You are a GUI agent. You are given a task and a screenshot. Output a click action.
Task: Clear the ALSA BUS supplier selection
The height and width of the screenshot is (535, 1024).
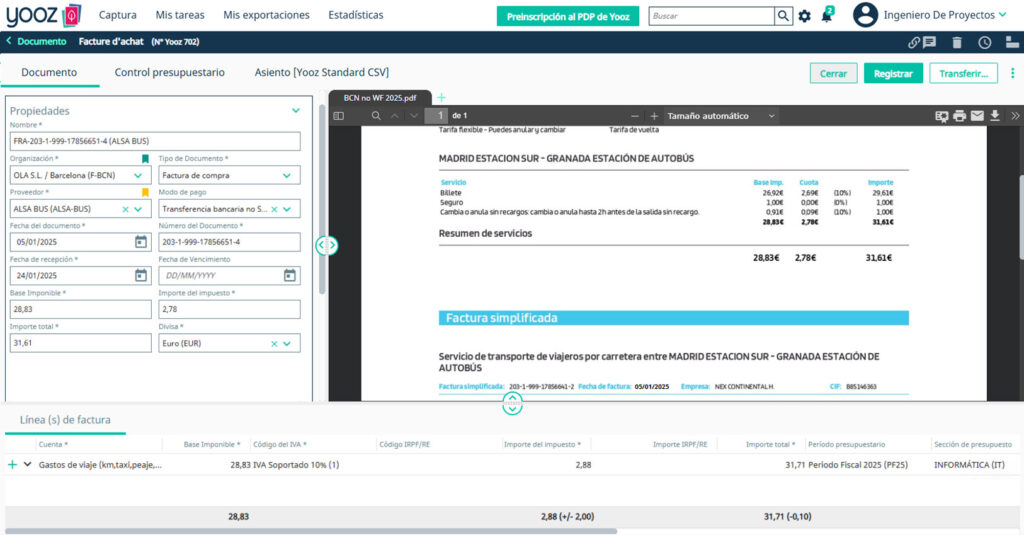(x=125, y=209)
